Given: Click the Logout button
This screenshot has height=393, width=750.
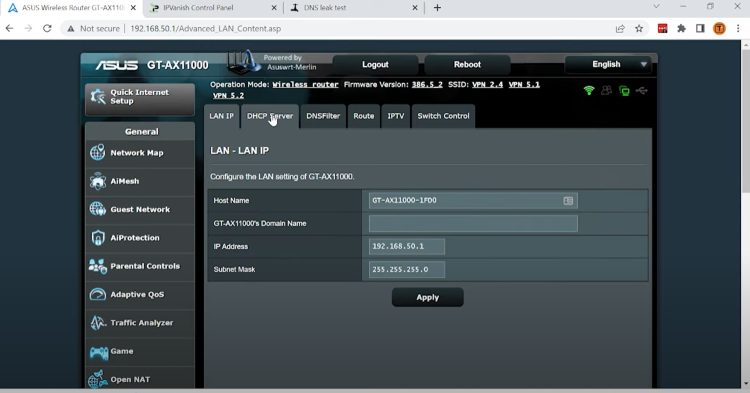Looking at the screenshot, I should (375, 65).
